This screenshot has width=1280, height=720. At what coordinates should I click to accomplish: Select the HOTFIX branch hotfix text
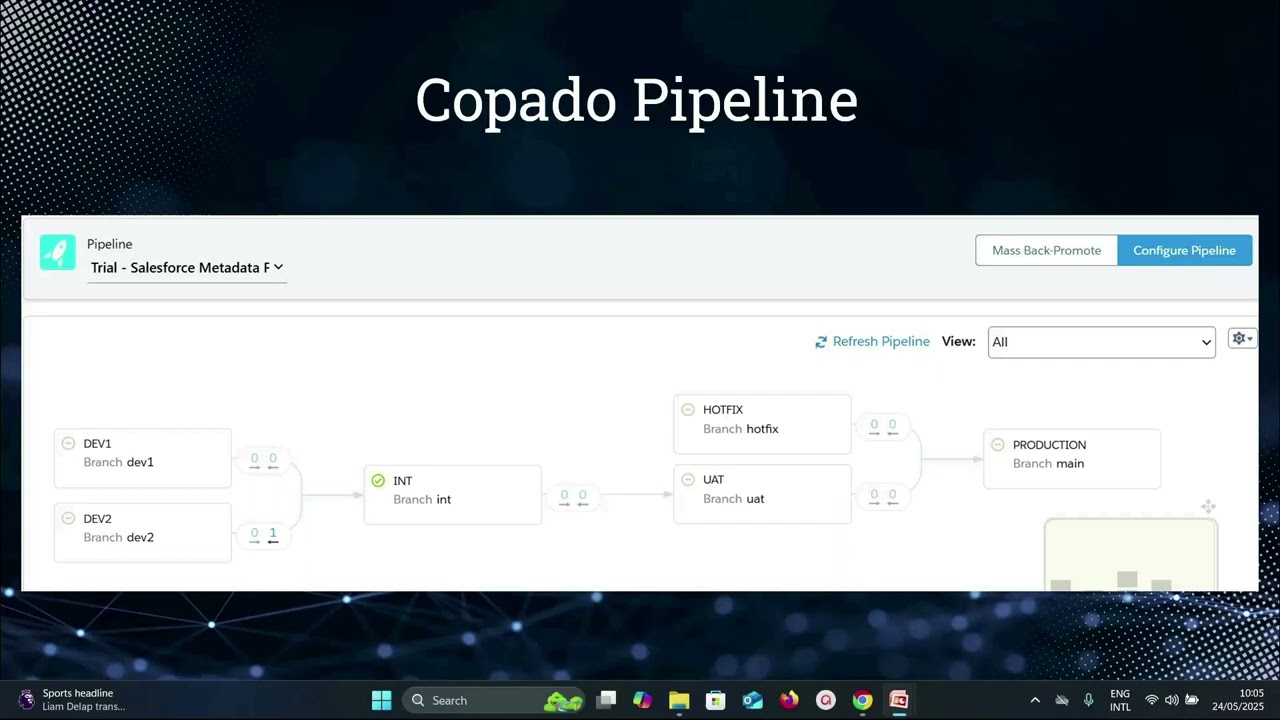point(741,428)
